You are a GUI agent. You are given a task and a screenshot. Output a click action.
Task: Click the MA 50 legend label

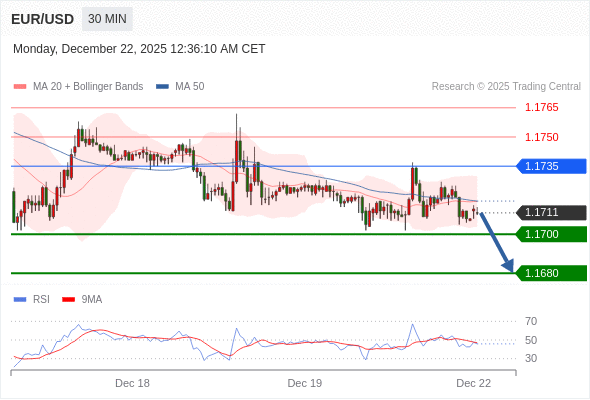click(190, 87)
